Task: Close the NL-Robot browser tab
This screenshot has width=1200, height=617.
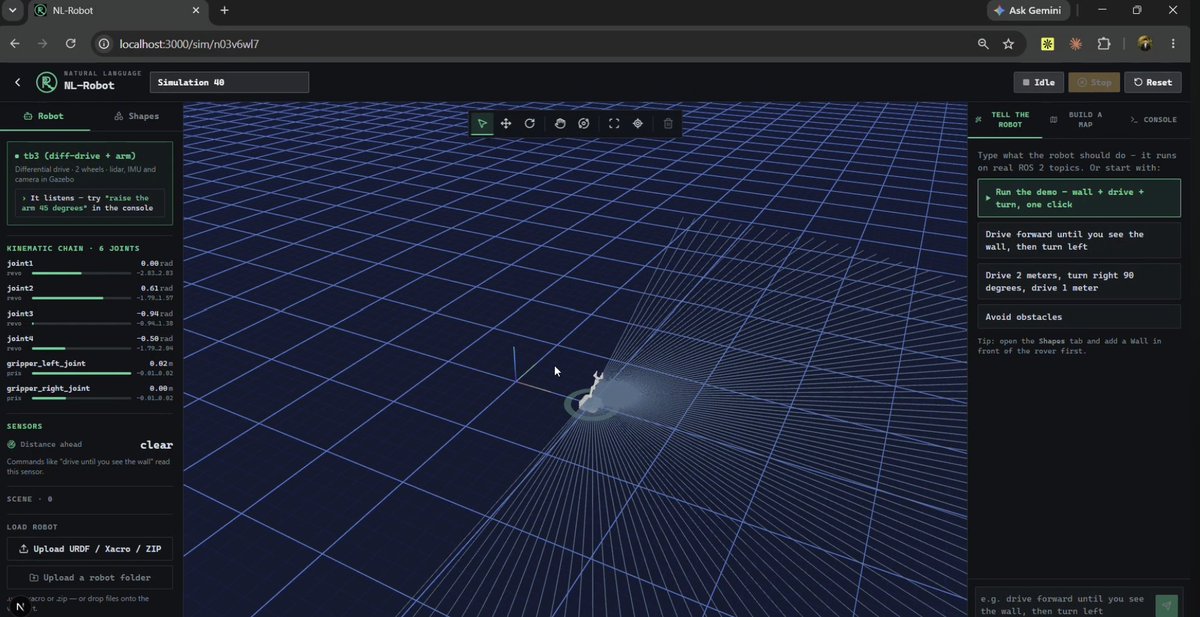Action: point(194,10)
